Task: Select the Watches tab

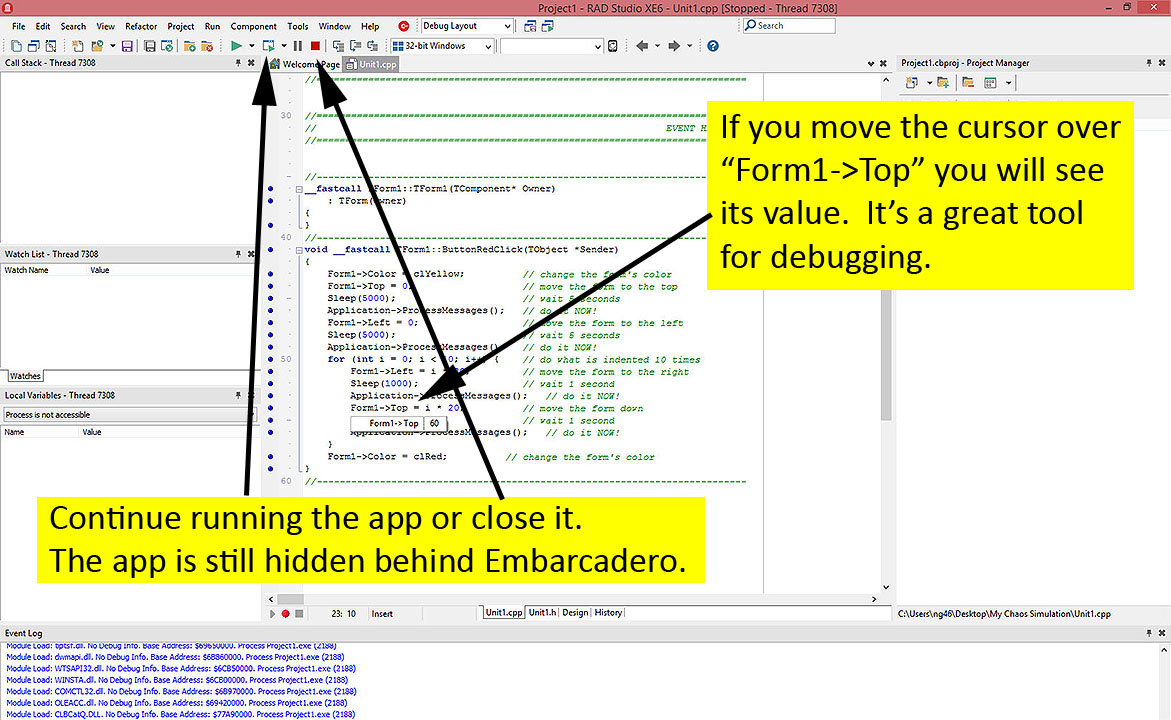Action: coord(25,376)
